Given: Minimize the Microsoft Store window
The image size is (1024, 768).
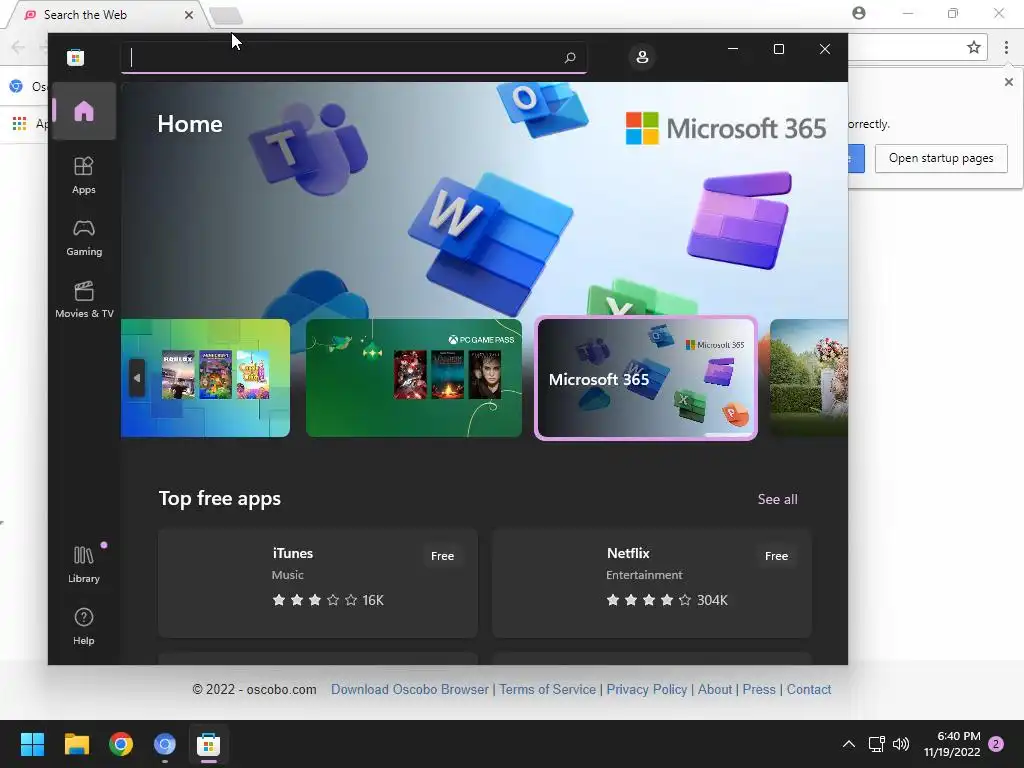Looking at the screenshot, I should pos(733,49).
